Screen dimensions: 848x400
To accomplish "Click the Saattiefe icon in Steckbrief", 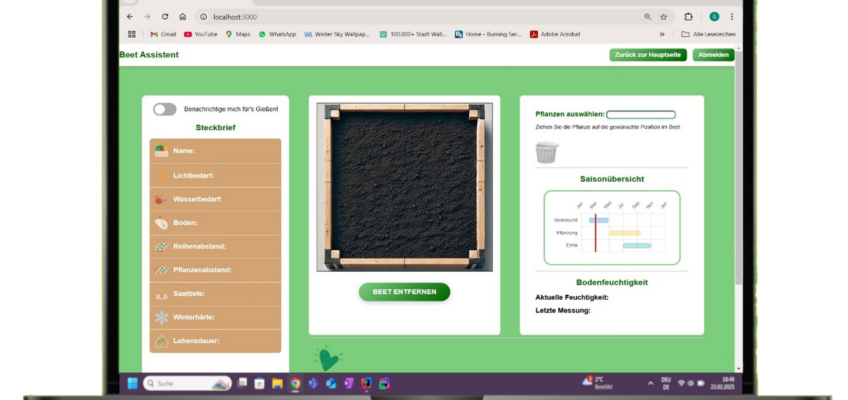I will 161,294.
